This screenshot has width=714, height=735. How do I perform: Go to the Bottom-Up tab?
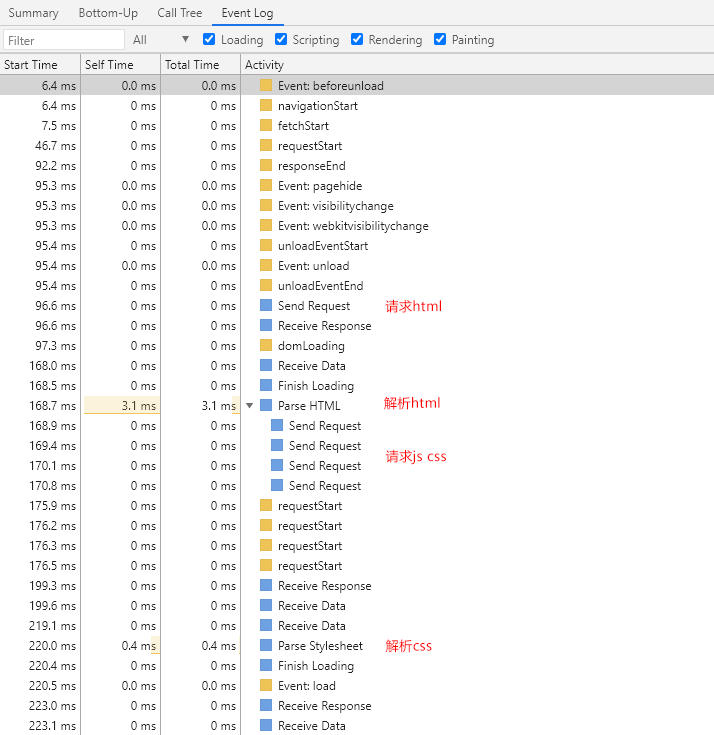pyautogui.click(x=108, y=13)
